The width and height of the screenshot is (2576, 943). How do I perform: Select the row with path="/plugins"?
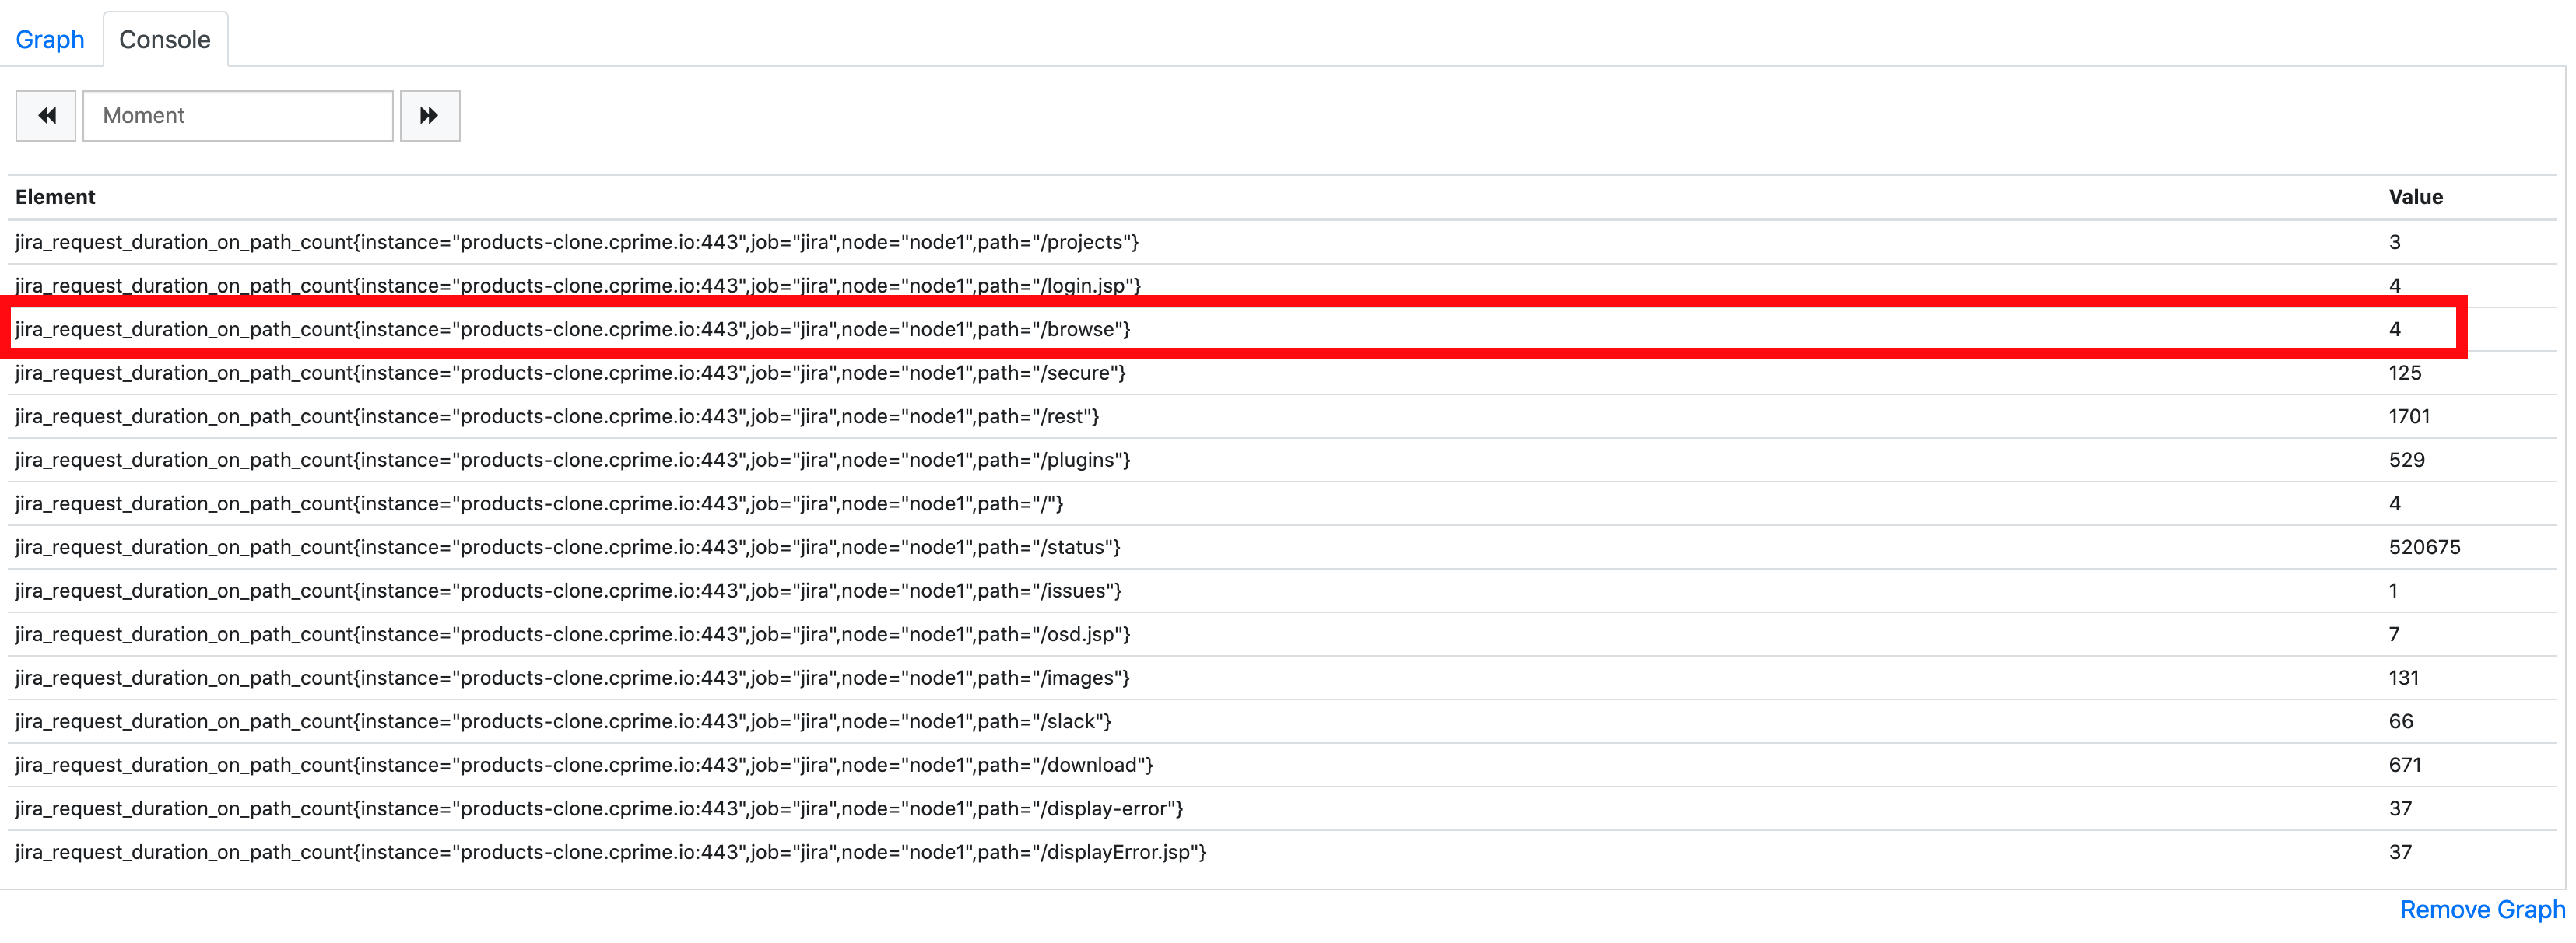pos(1282,460)
